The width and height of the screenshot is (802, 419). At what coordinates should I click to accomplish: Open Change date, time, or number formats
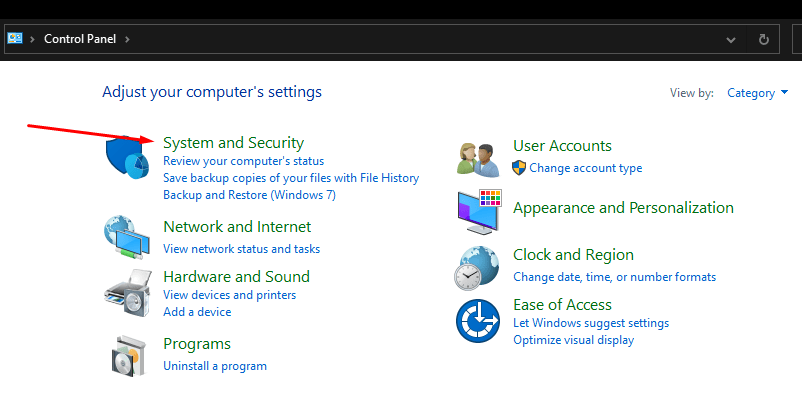pyautogui.click(x=614, y=276)
